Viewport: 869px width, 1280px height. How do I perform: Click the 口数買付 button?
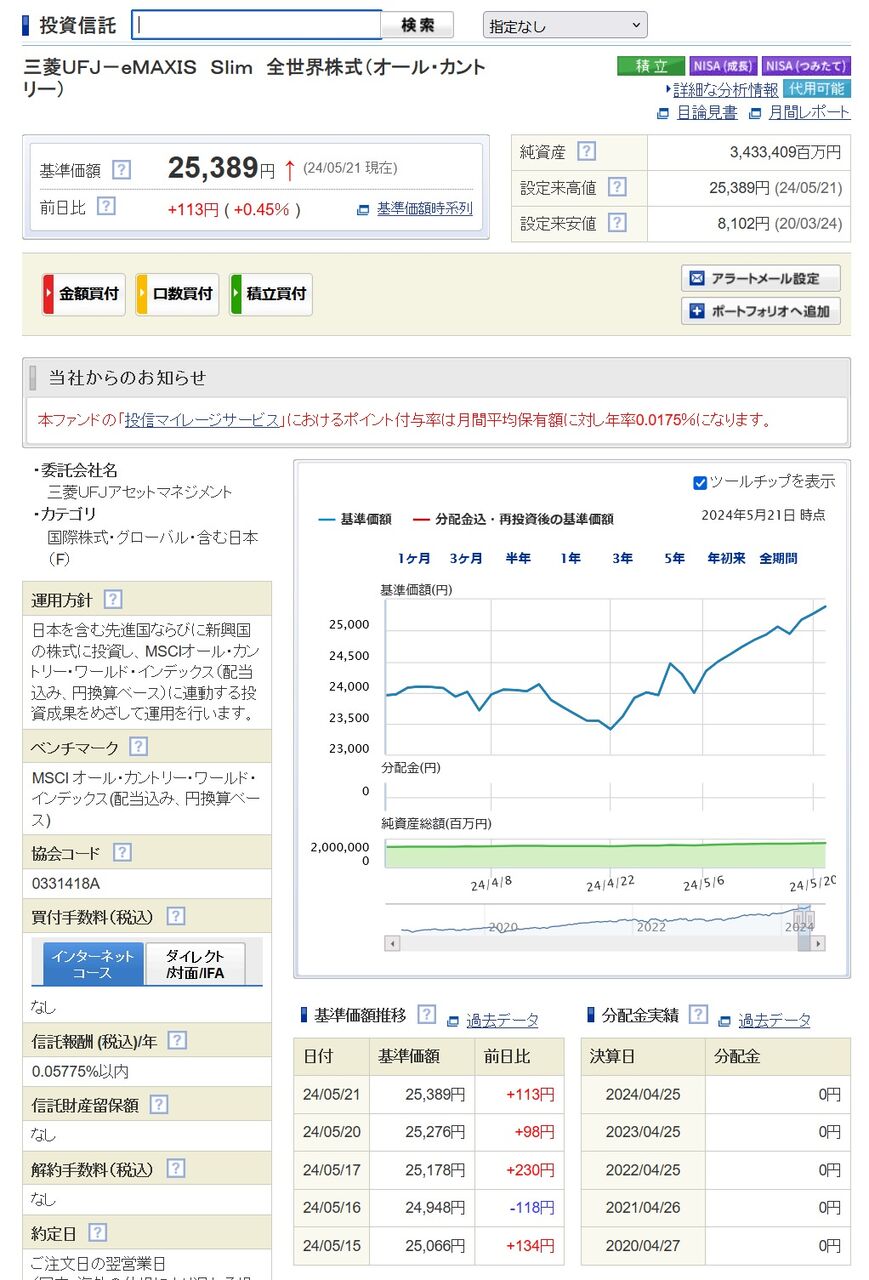click(177, 294)
